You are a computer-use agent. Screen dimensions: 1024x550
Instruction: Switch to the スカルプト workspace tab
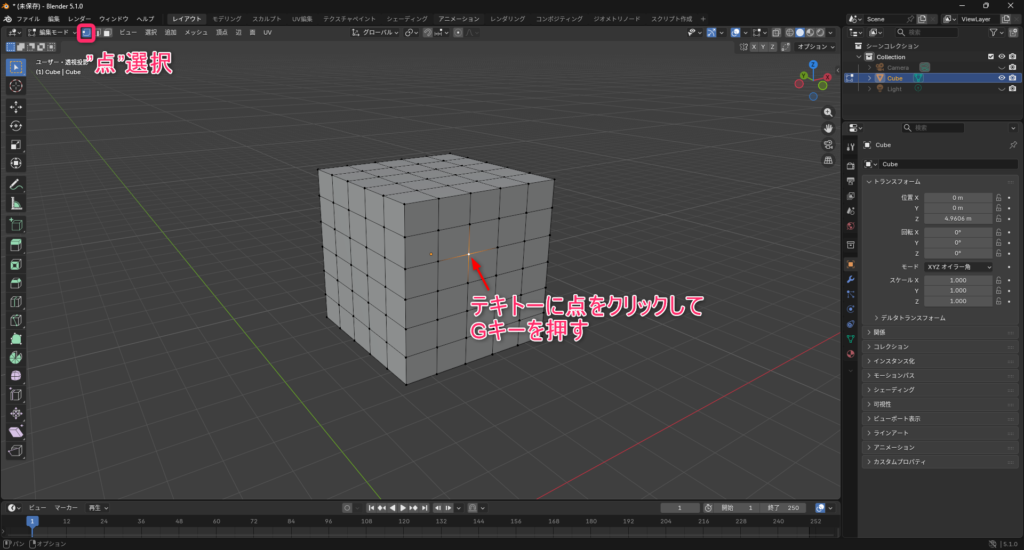coord(266,19)
